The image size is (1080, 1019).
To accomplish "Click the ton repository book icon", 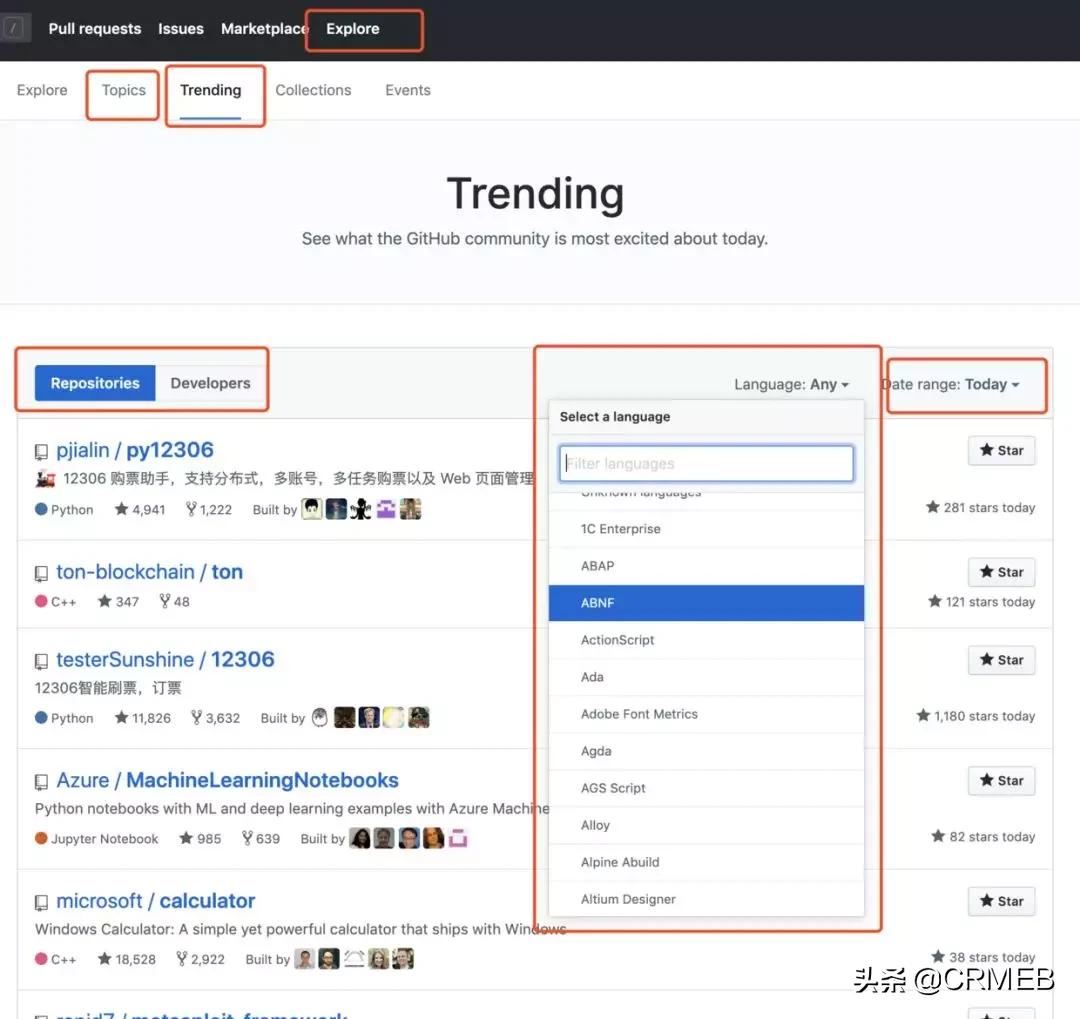I will click(x=41, y=574).
